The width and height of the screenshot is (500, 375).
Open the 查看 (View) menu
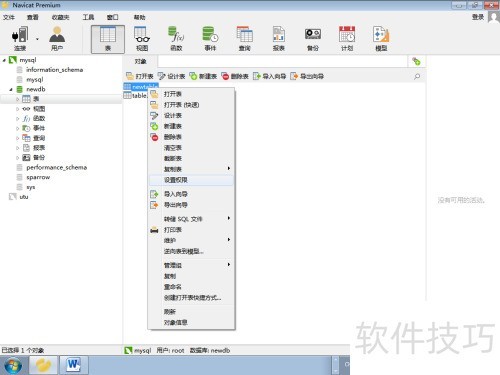tap(33, 17)
